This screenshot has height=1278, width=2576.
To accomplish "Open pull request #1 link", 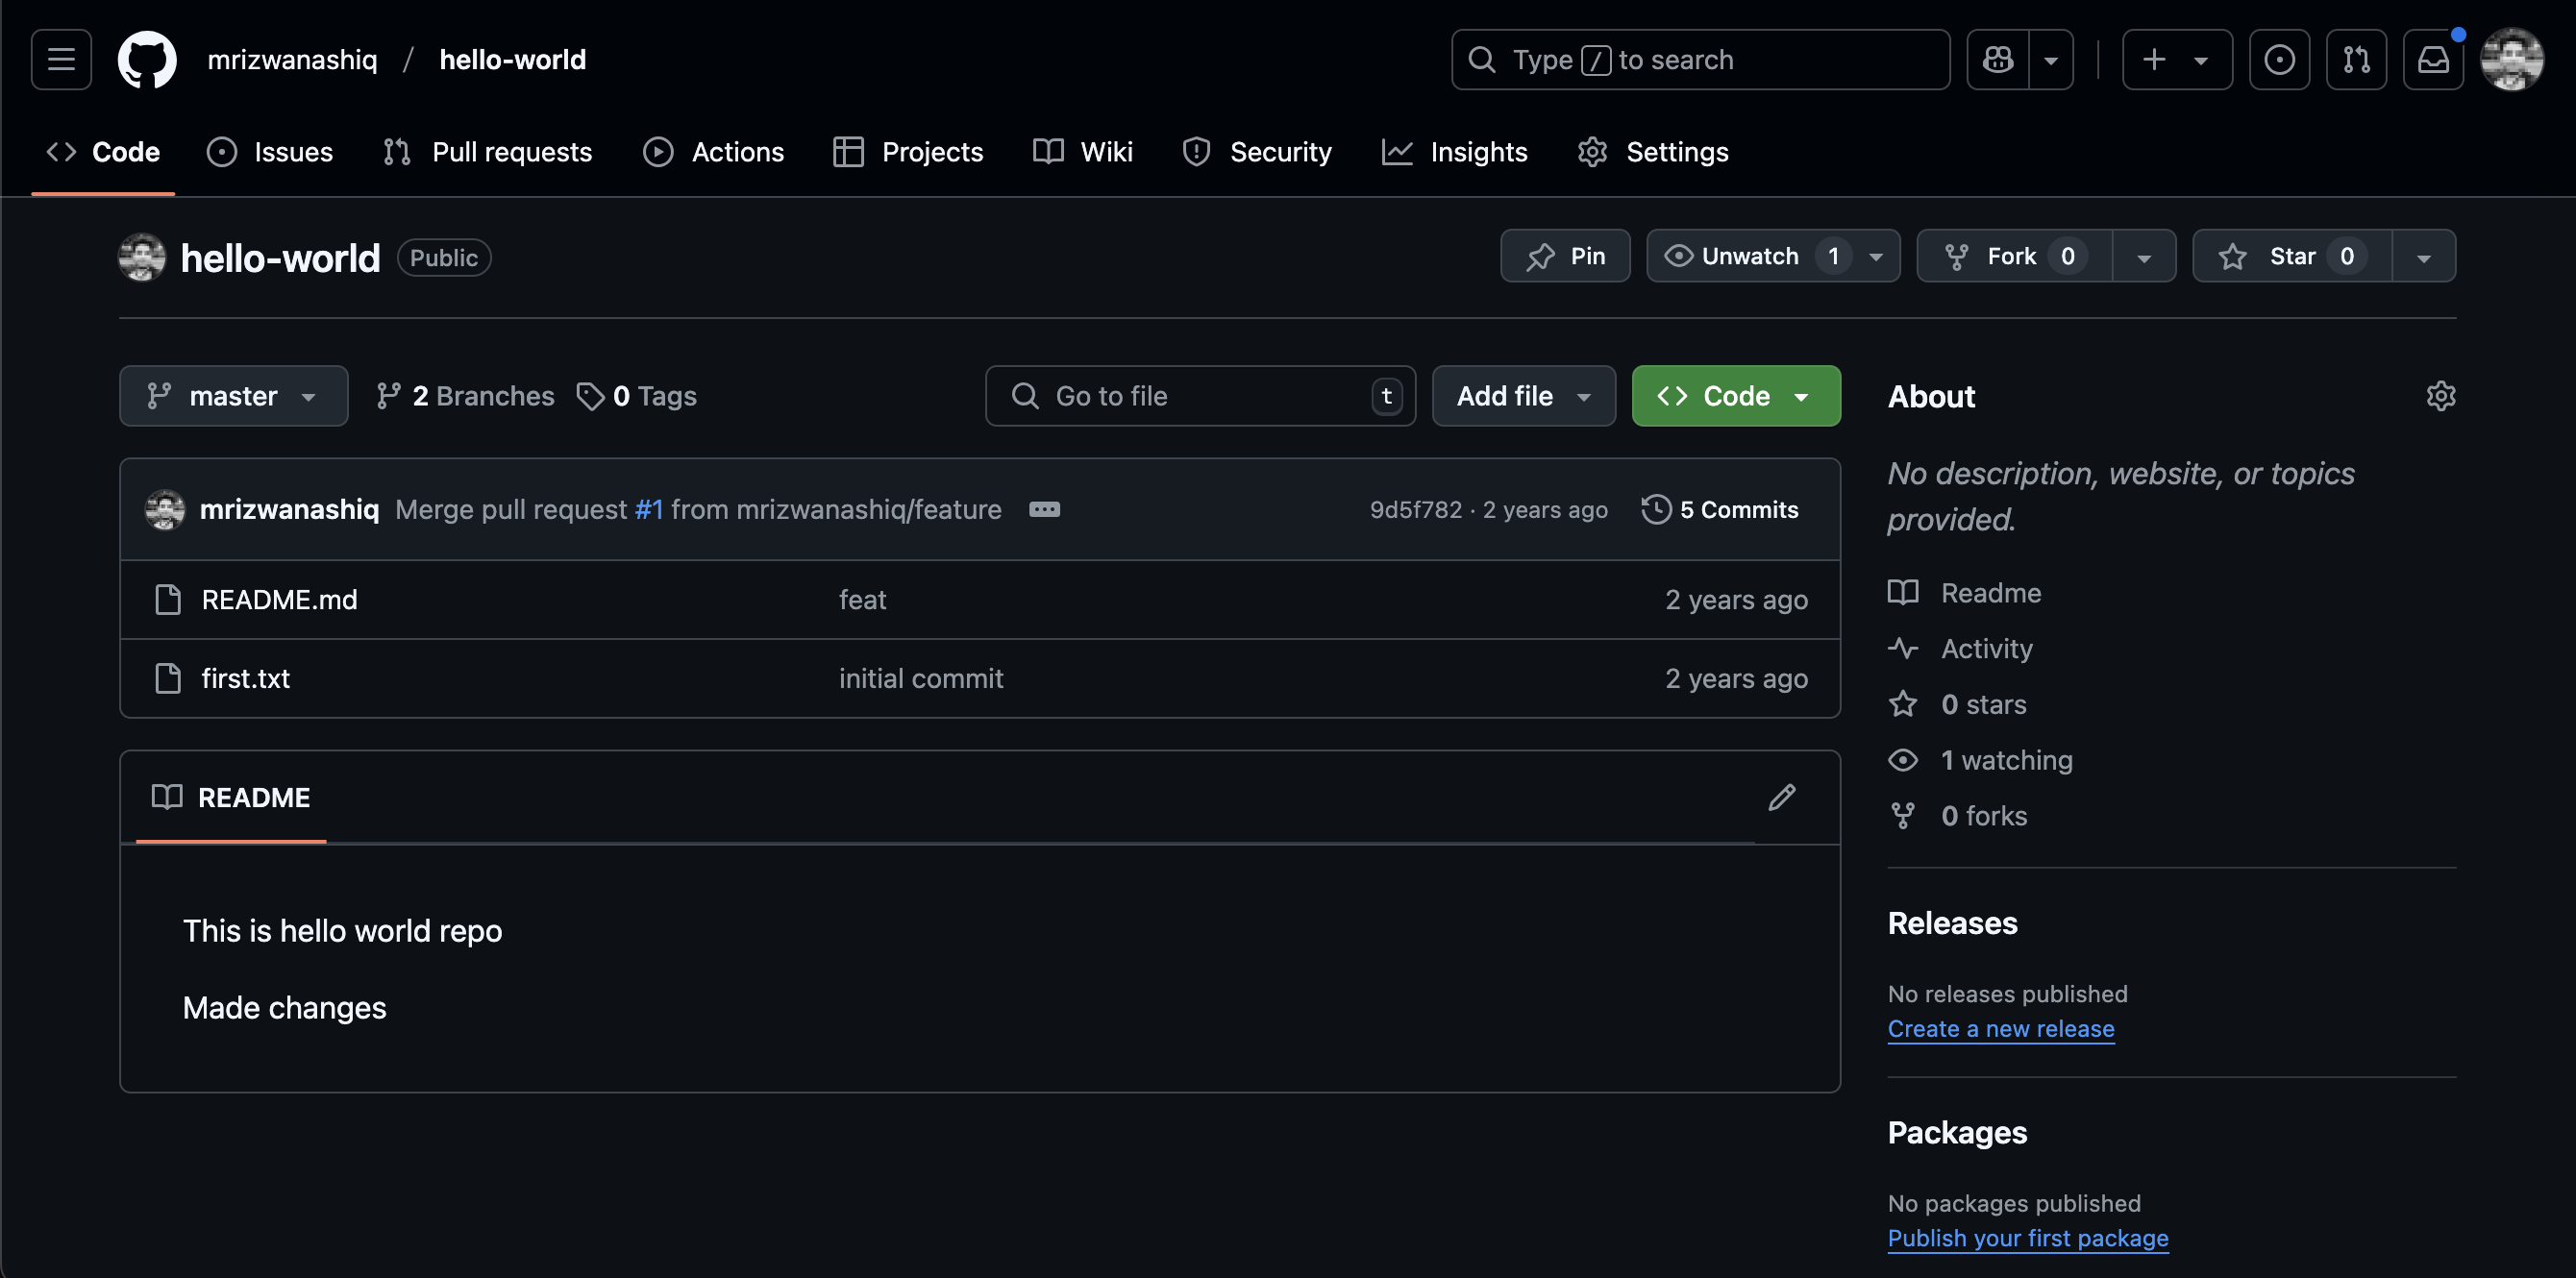I will tap(649, 509).
